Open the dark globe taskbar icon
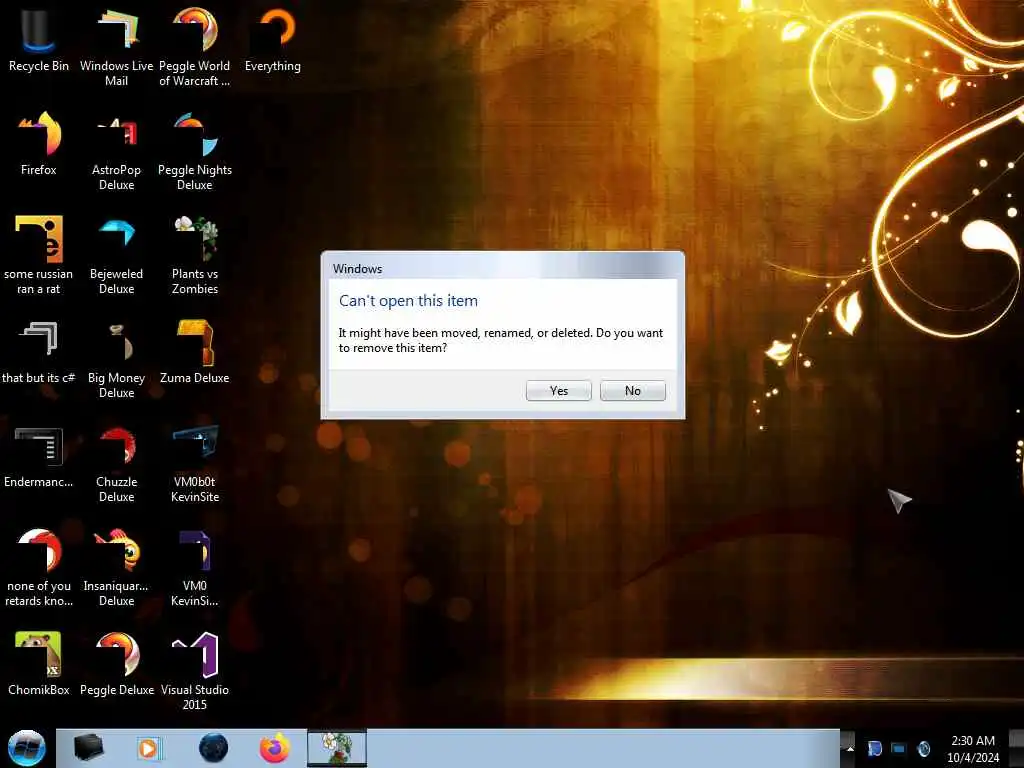Image resolution: width=1024 pixels, height=768 pixels. click(213, 748)
